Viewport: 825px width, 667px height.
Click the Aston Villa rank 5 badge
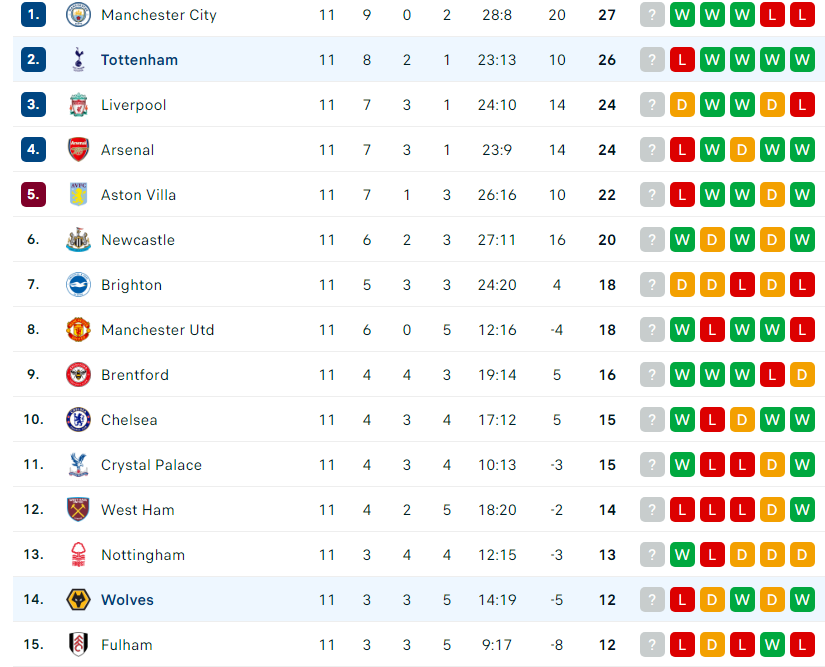pyautogui.click(x=33, y=195)
